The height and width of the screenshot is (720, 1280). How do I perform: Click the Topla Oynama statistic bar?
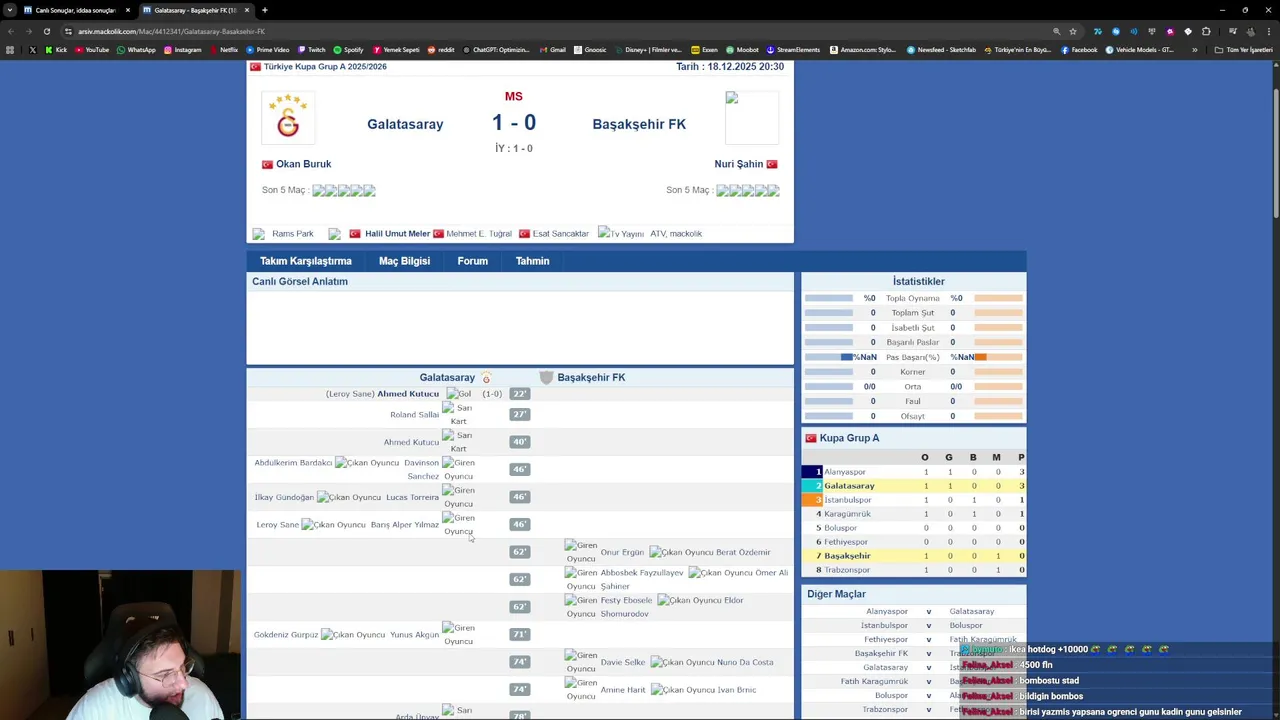point(913,298)
